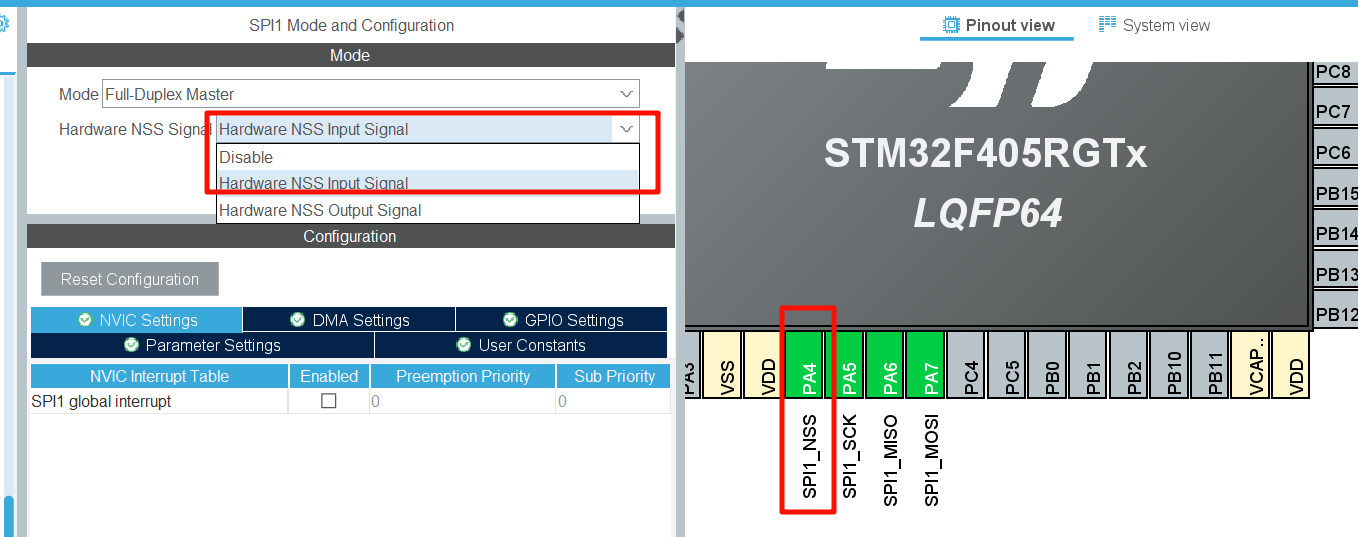Click the green check icon on User Constants
Screen dimensions: 1358x537
(463, 345)
